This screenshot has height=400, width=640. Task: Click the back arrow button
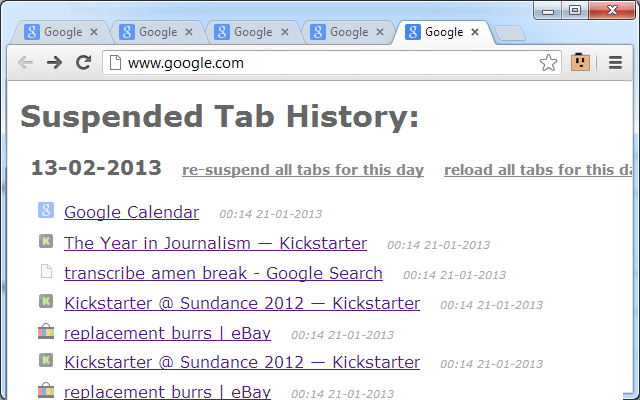point(25,62)
